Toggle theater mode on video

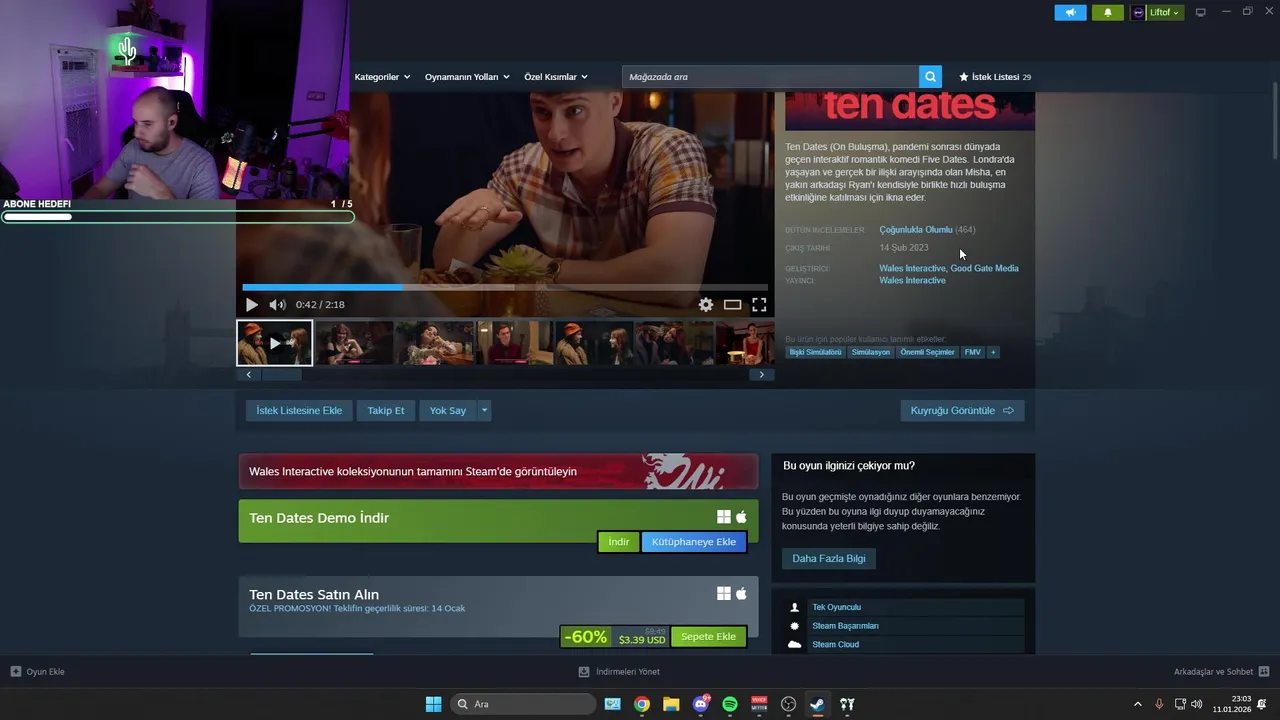[x=733, y=305]
